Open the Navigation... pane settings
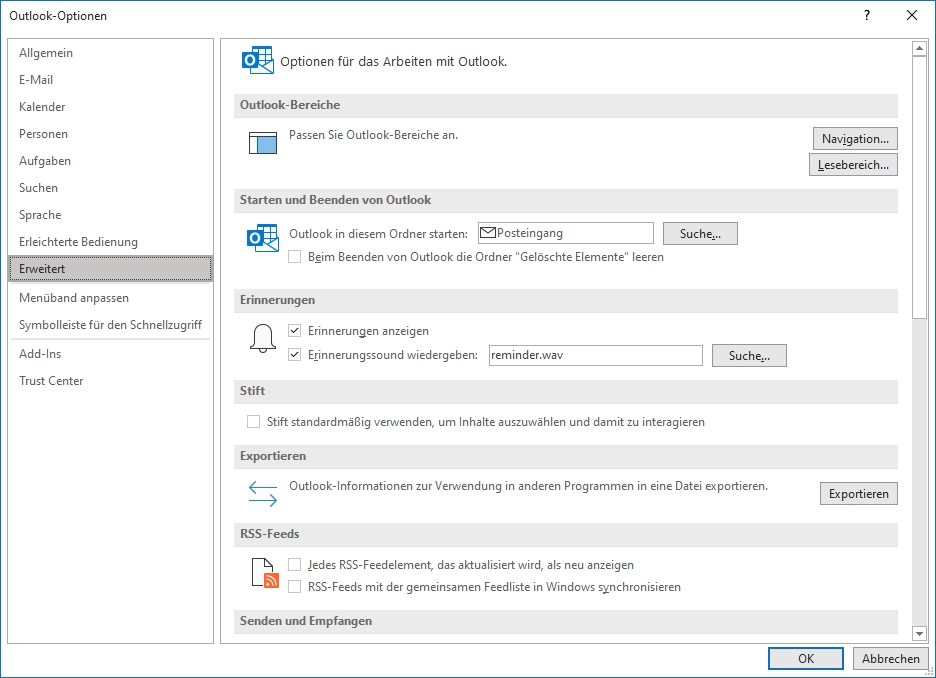This screenshot has height=678, width=936. point(853,139)
